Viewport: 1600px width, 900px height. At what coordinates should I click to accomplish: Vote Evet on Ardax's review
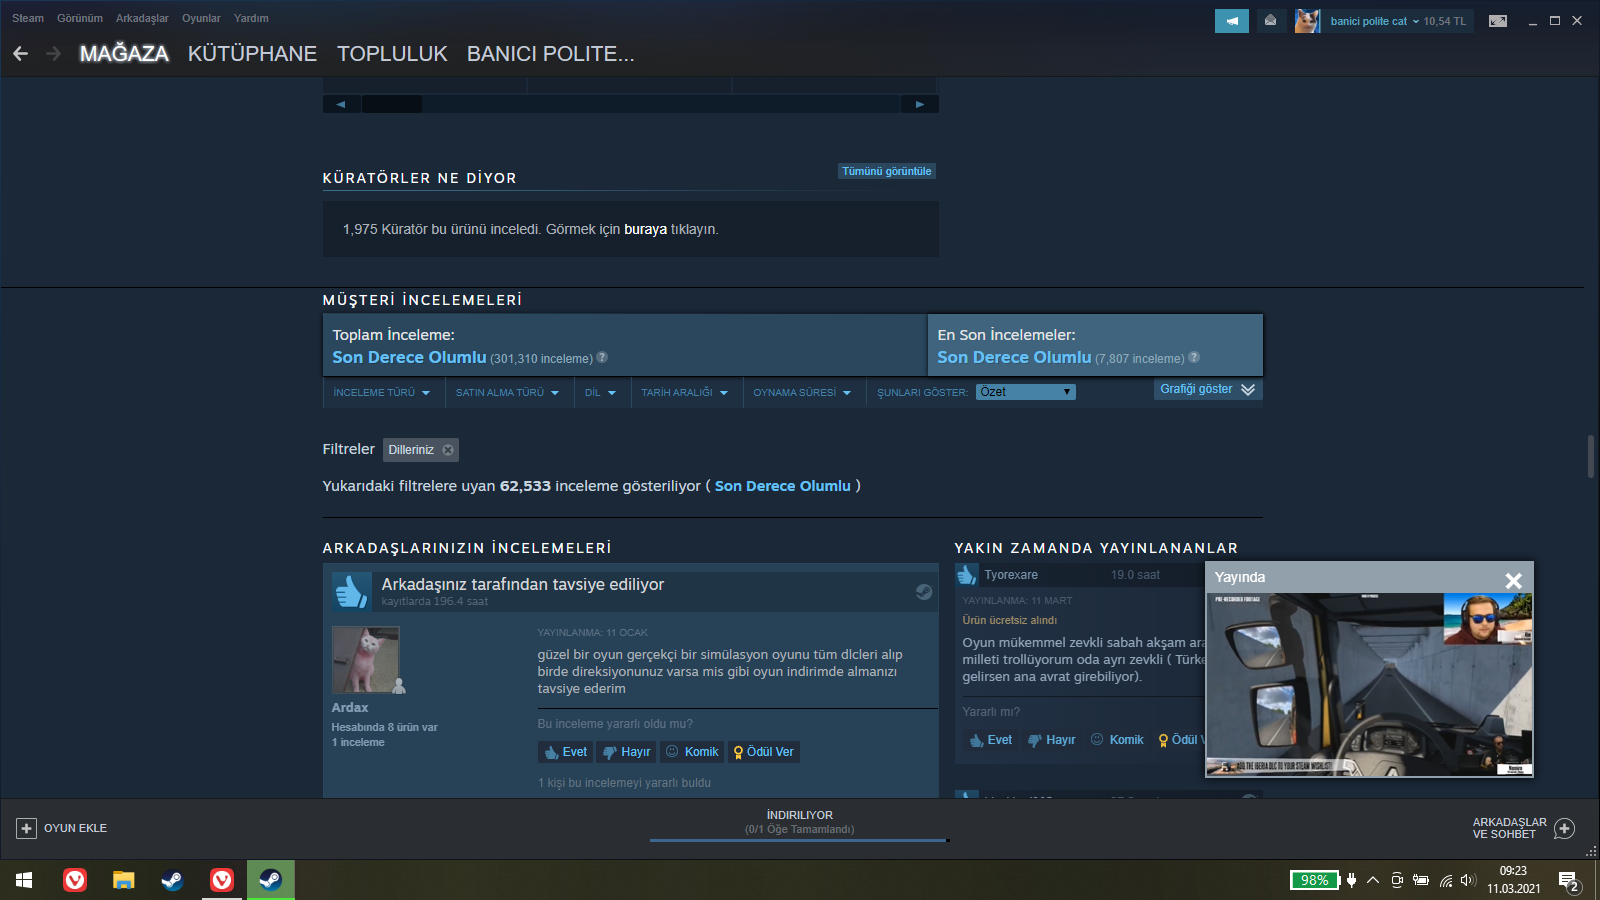pyautogui.click(x=566, y=752)
